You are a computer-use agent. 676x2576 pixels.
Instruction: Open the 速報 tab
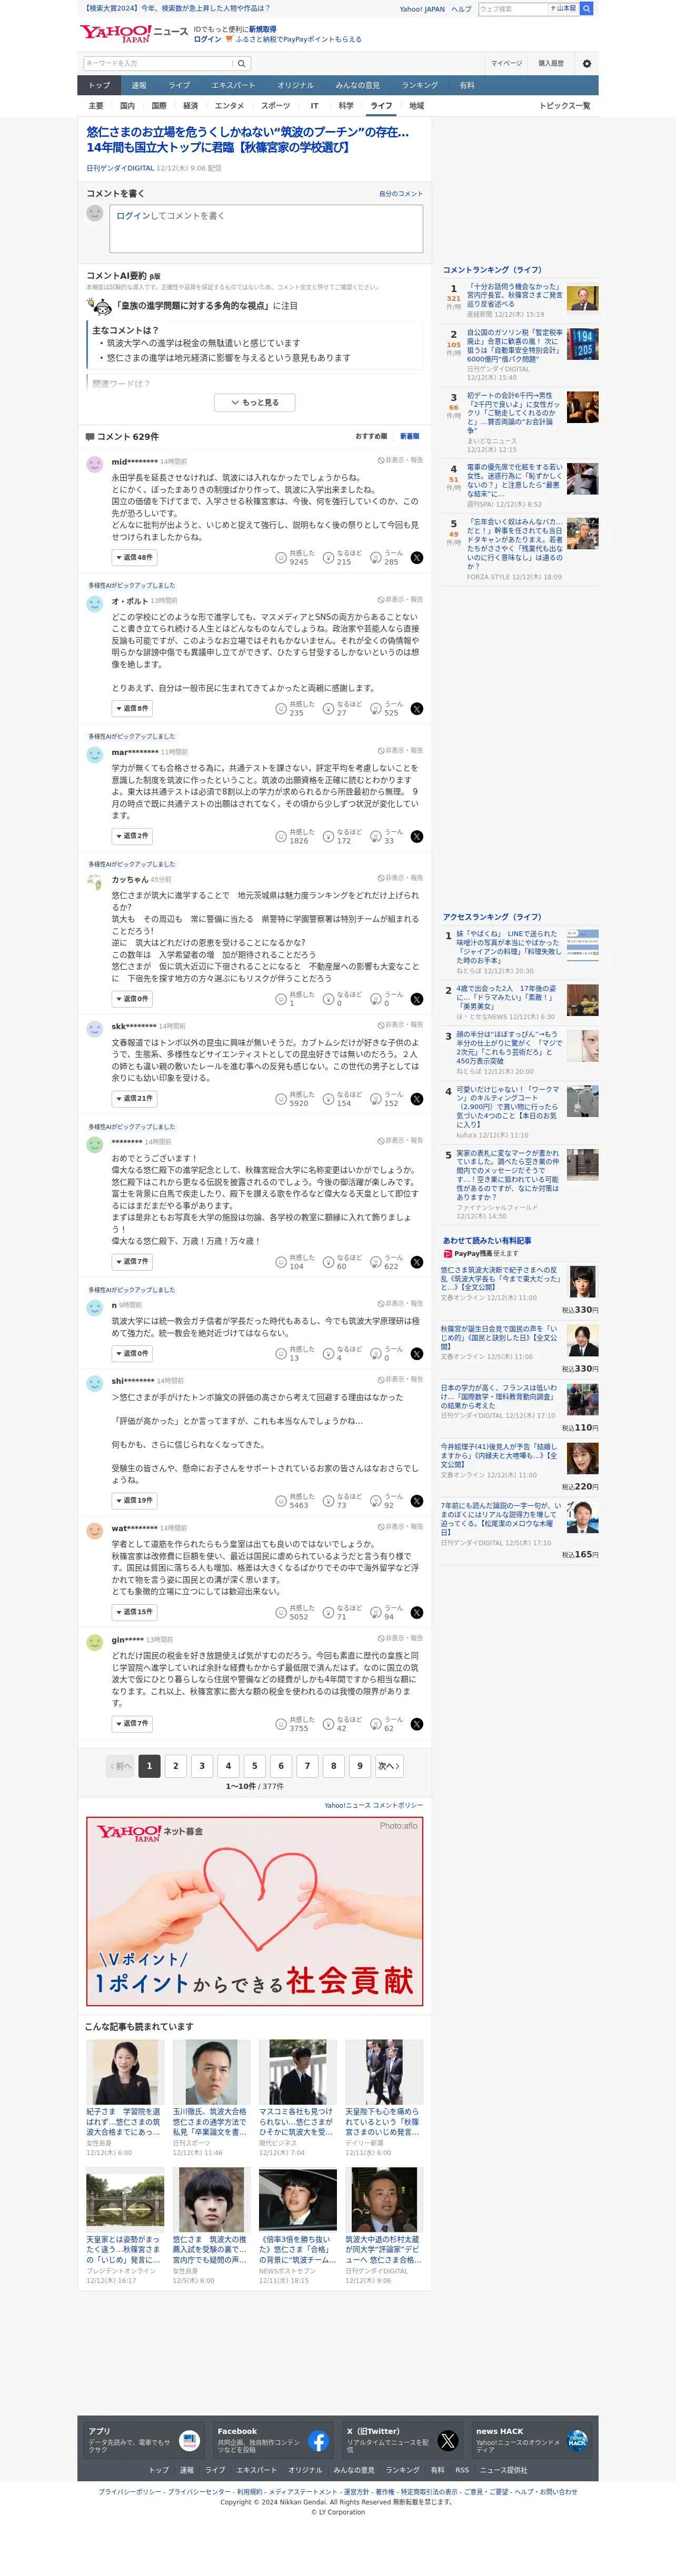click(x=139, y=86)
